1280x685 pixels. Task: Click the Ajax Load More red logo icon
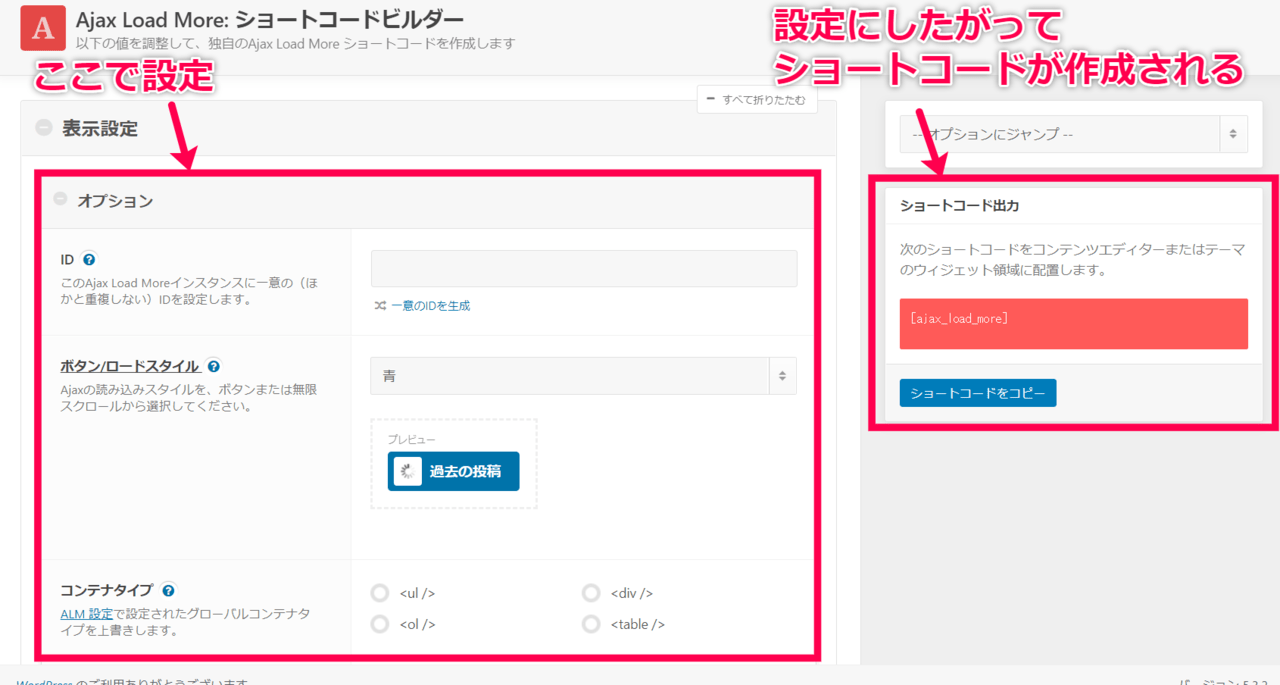[x=43, y=28]
